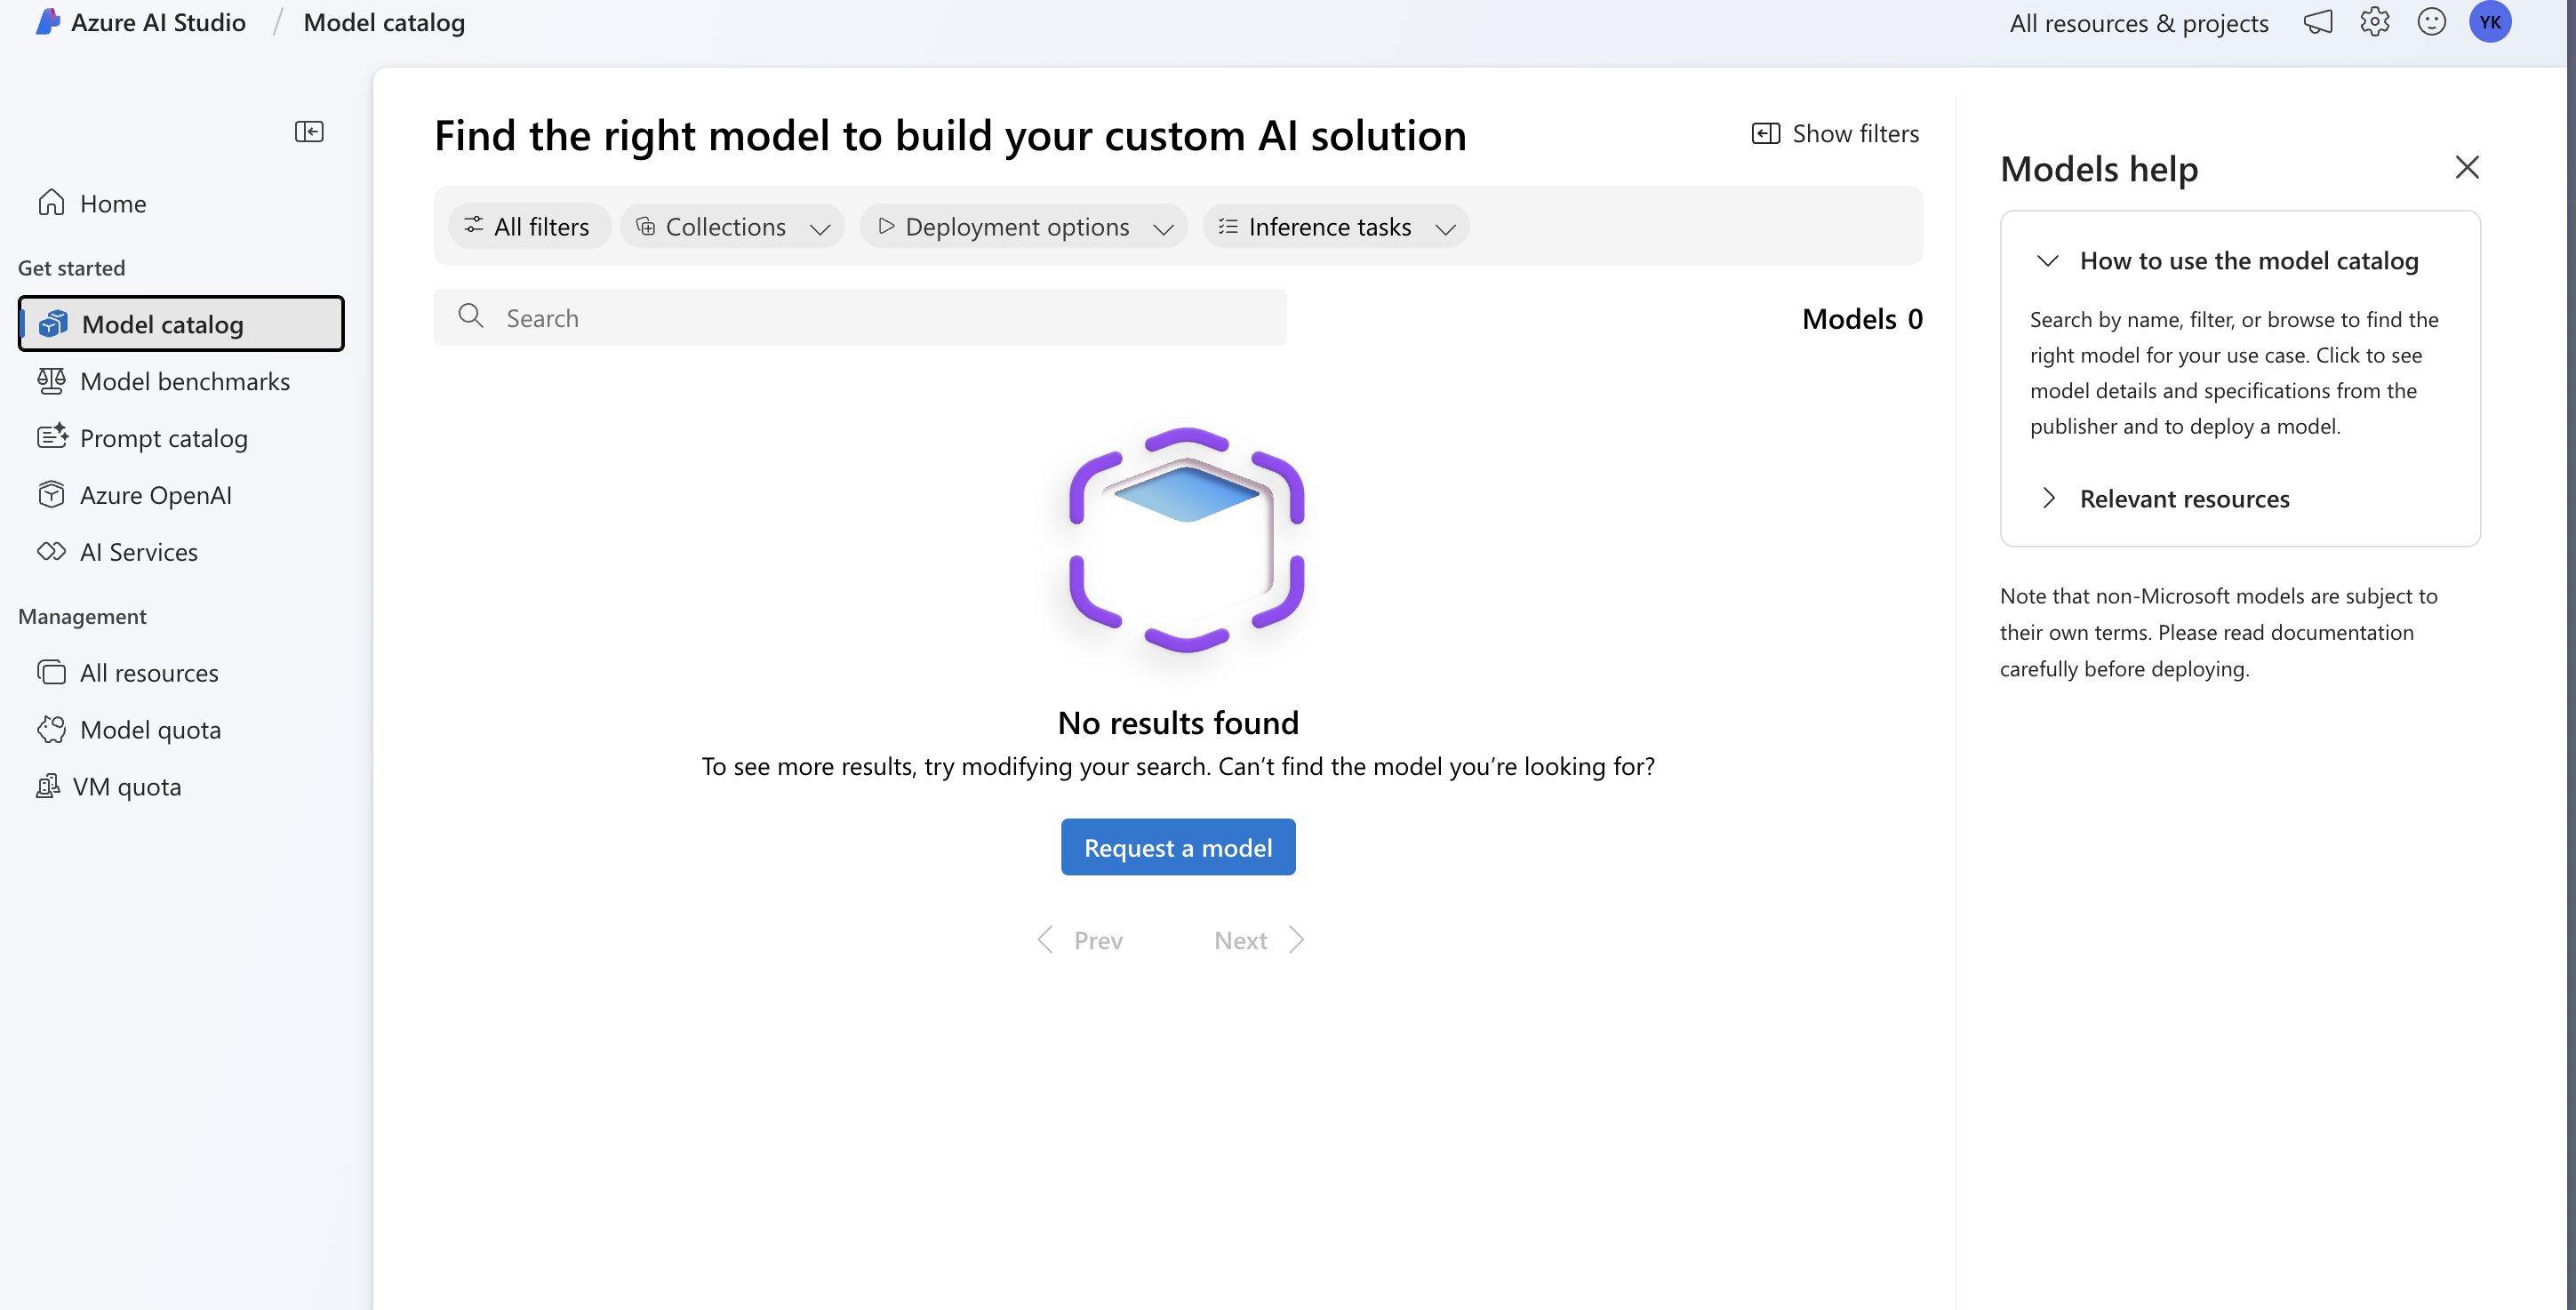Click Prev pagination button

(x=1080, y=940)
